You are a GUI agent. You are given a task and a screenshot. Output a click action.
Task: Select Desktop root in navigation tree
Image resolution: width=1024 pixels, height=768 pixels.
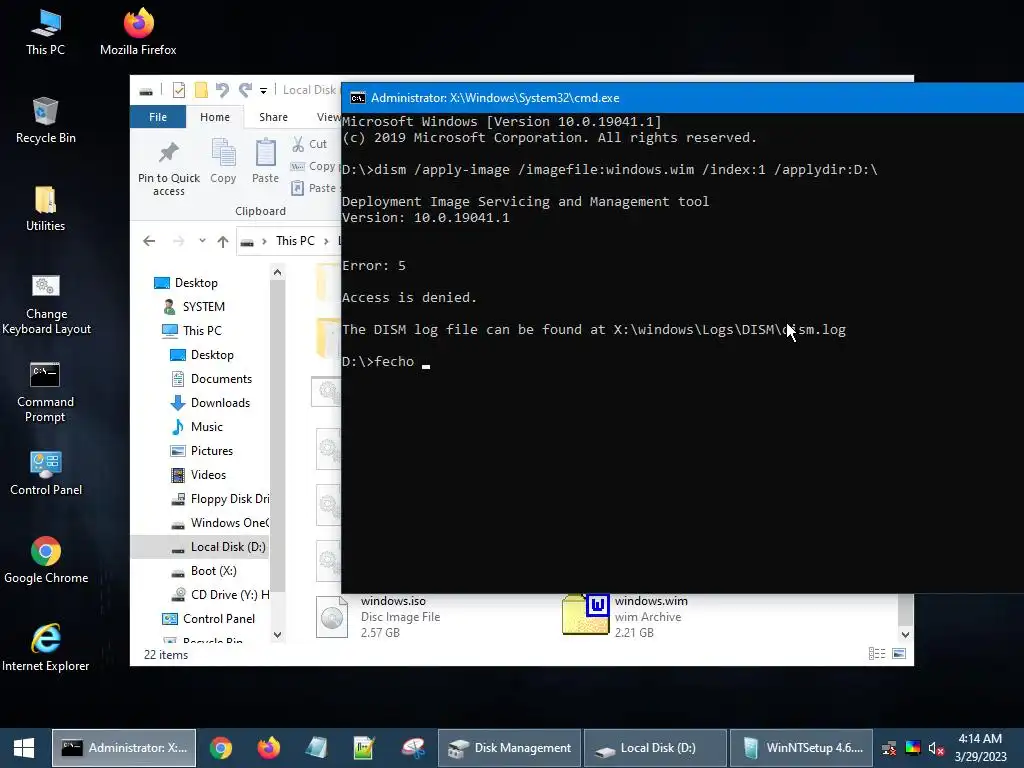(186, 283)
